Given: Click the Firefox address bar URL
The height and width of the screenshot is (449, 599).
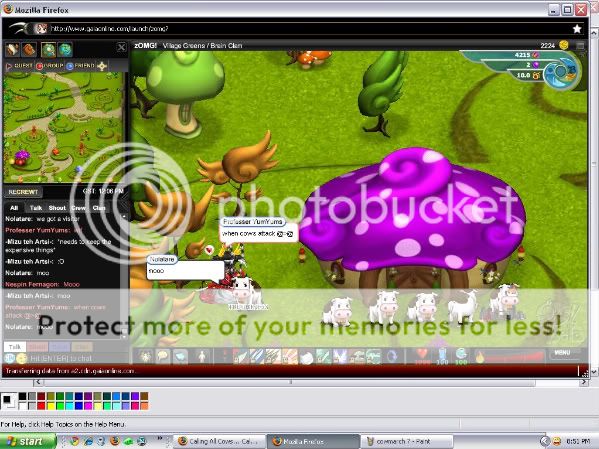Looking at the screenshot, I should coord(109,29).
